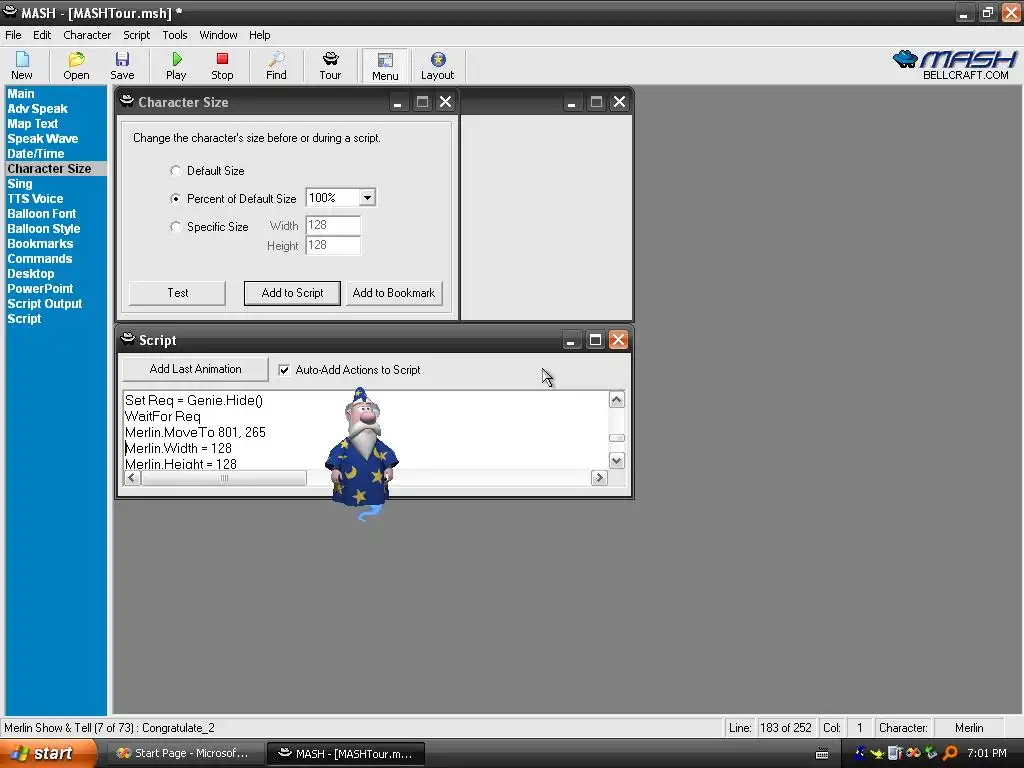
Task: Open the Character menu
Action: click(x=87, y=35)
